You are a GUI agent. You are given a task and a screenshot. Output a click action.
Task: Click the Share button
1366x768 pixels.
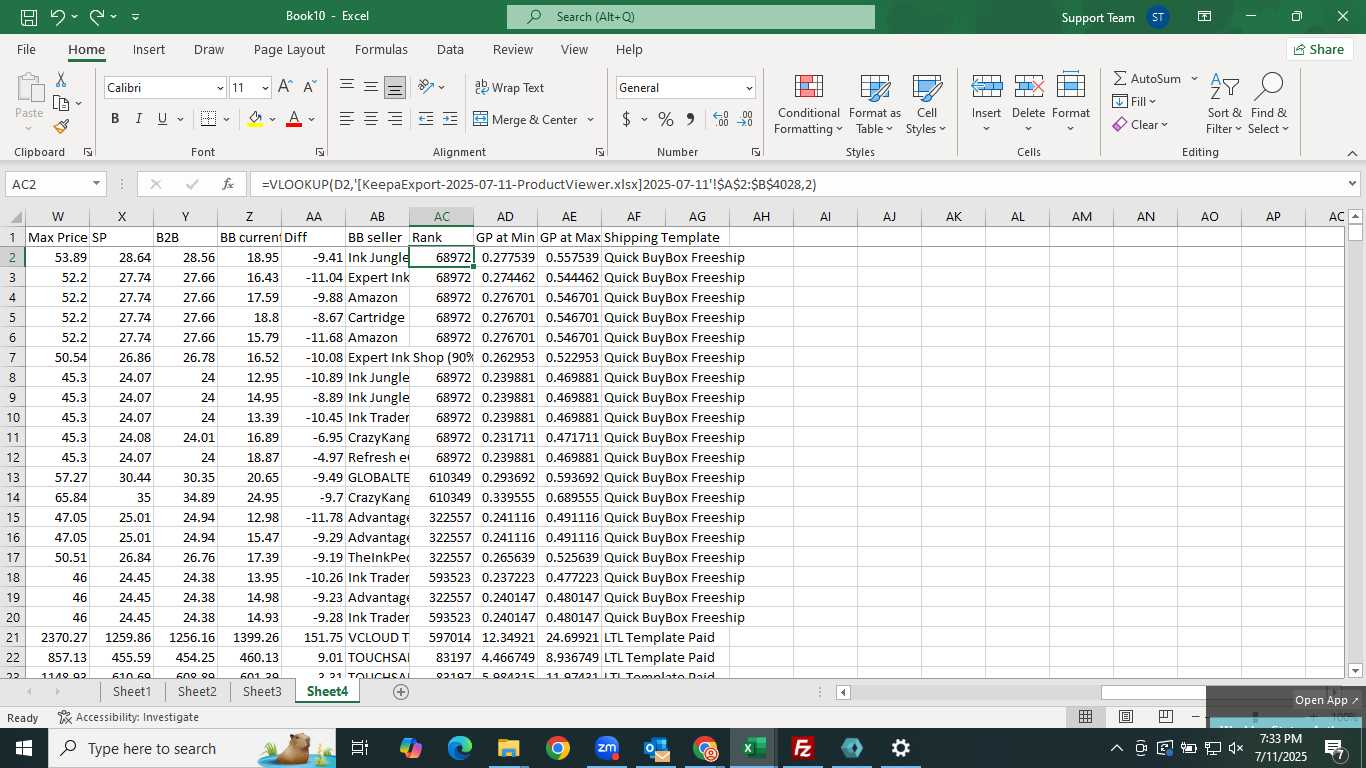pos(1319,49)
